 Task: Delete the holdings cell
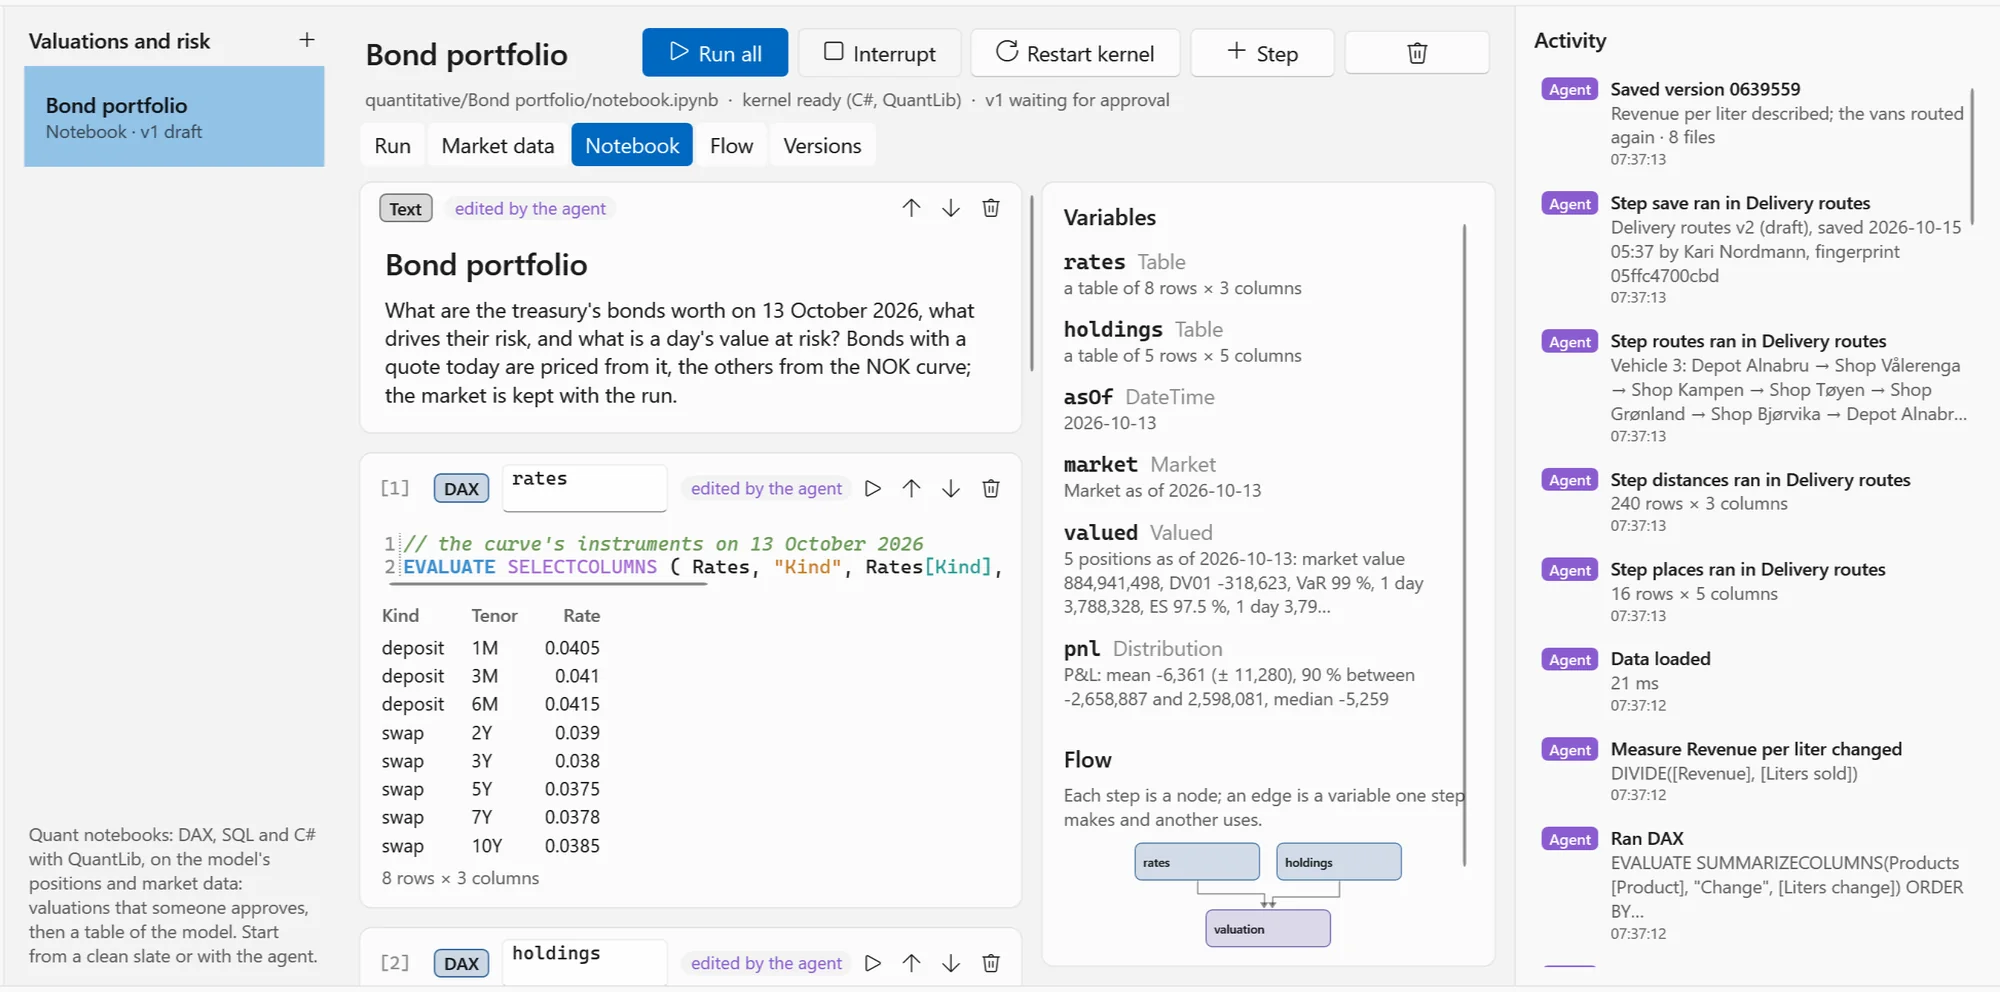991,963
